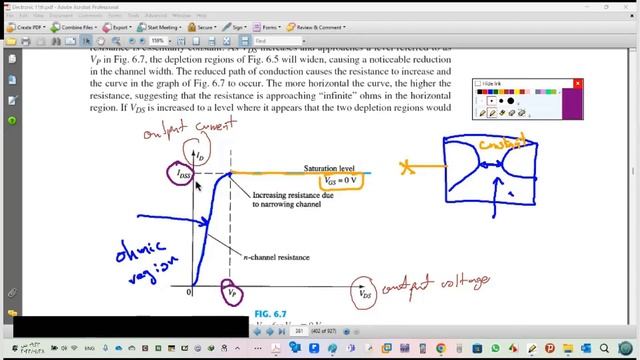640x360 pixels.
Task: Open File Explorer from the taskbar
Action: click(568, 348)
